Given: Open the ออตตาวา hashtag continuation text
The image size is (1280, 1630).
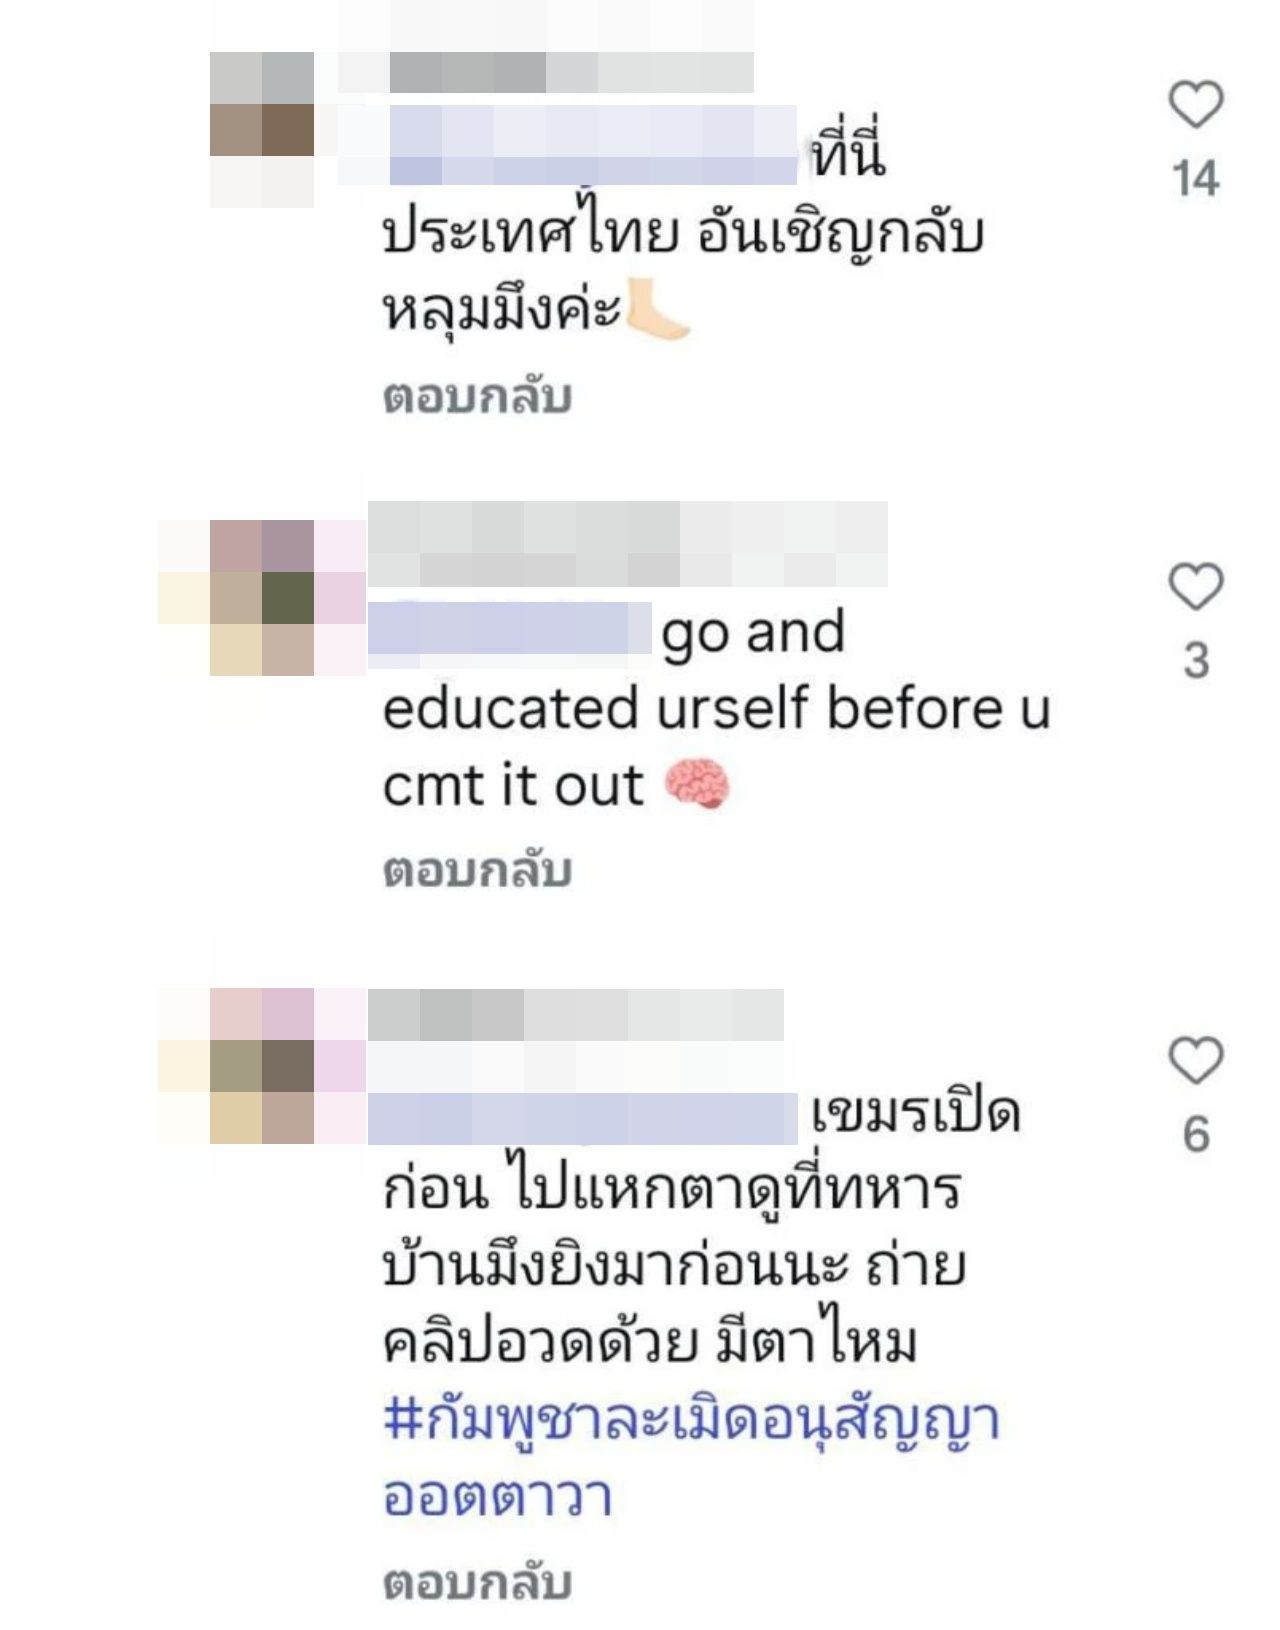Looking at the screenshot, I should 497,1498.
